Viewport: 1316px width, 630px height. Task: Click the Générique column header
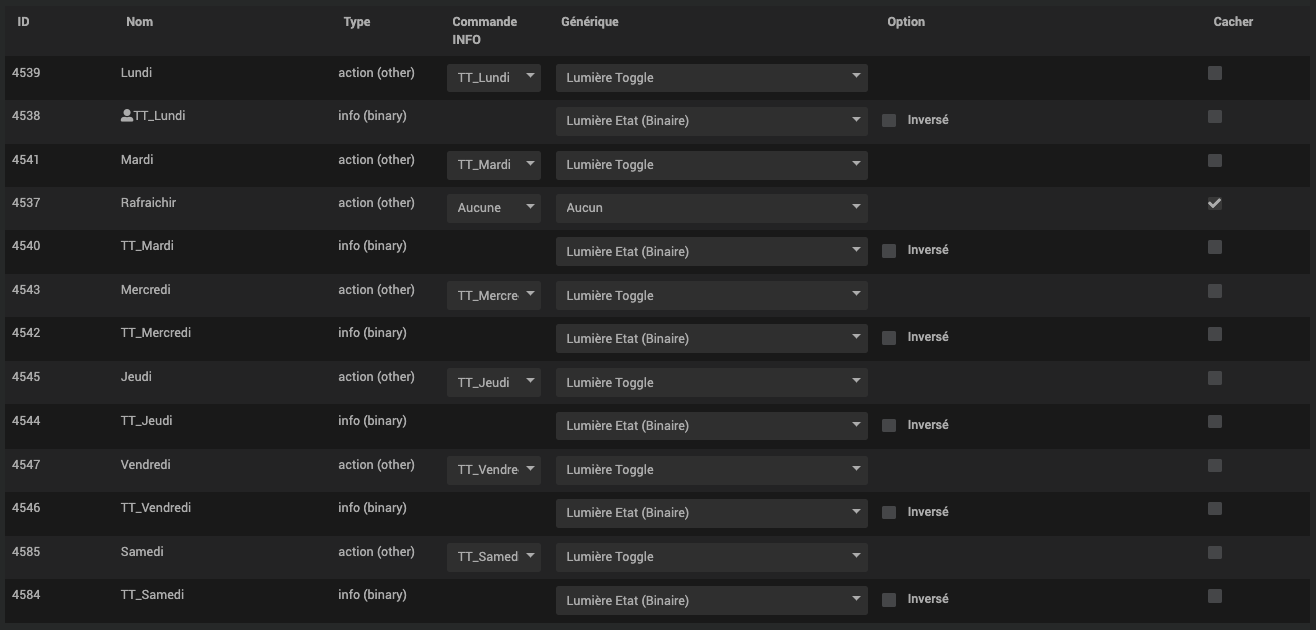click(x=589, y=22)
